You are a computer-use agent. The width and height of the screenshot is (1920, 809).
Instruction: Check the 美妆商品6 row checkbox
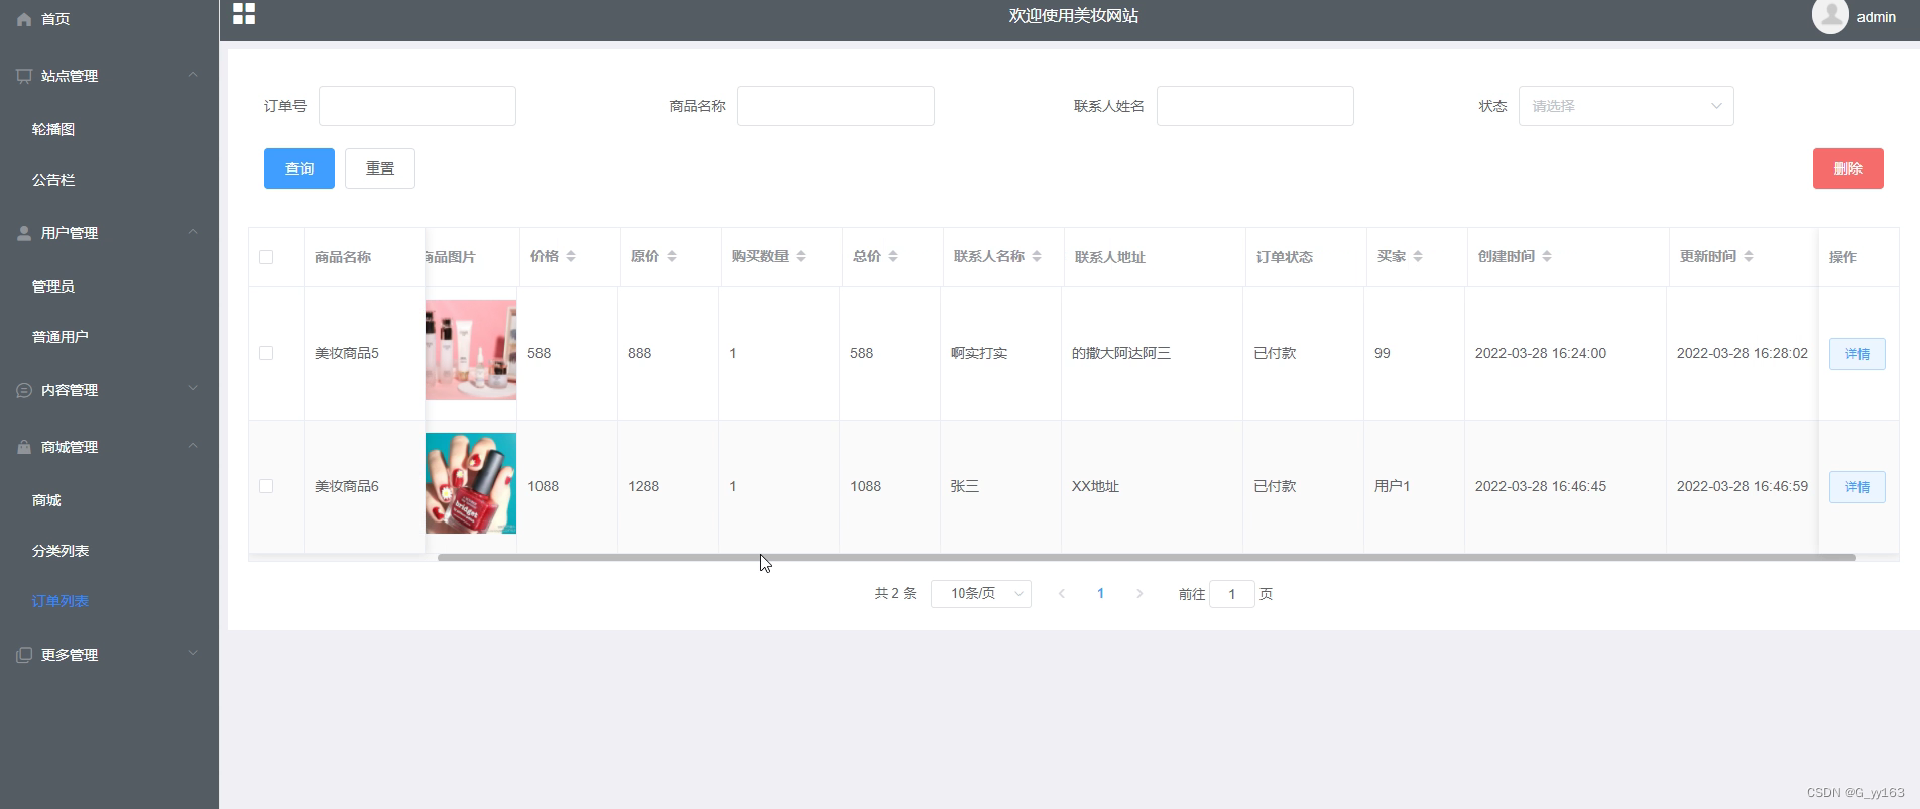tap(266, 486)
